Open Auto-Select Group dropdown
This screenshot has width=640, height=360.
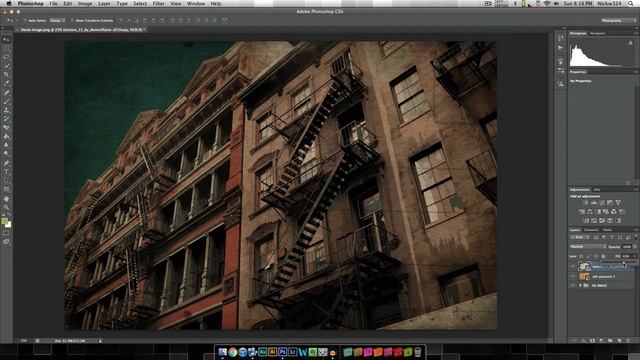57,20
